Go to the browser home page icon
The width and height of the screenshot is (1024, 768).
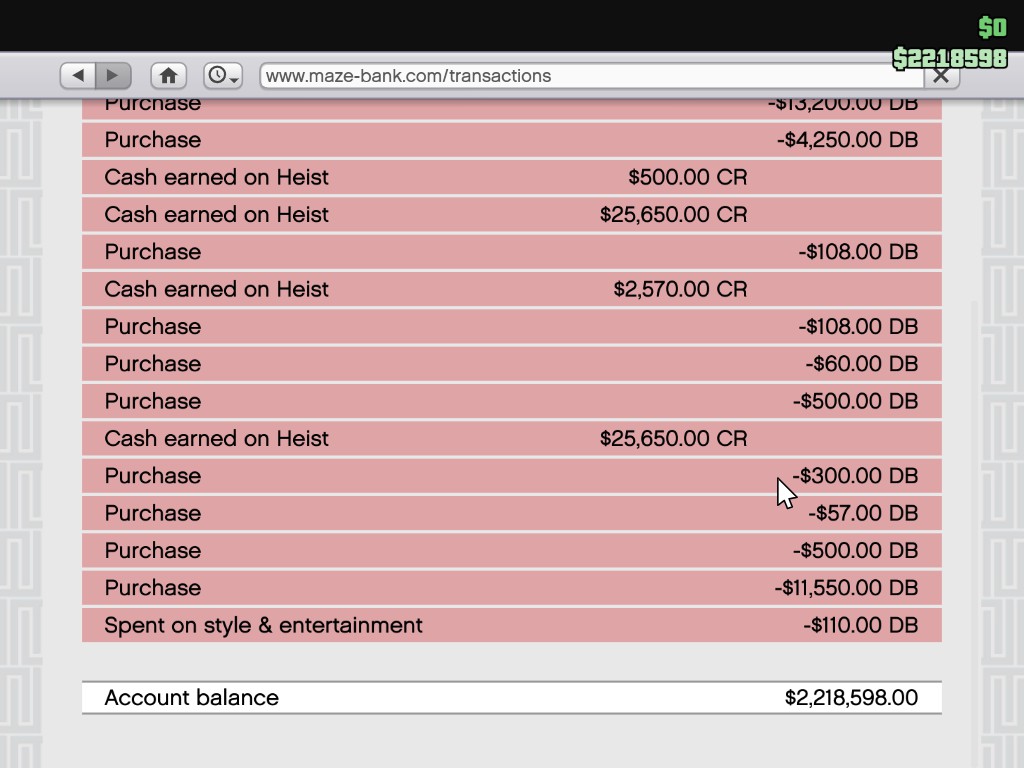[x=168, y=75]
